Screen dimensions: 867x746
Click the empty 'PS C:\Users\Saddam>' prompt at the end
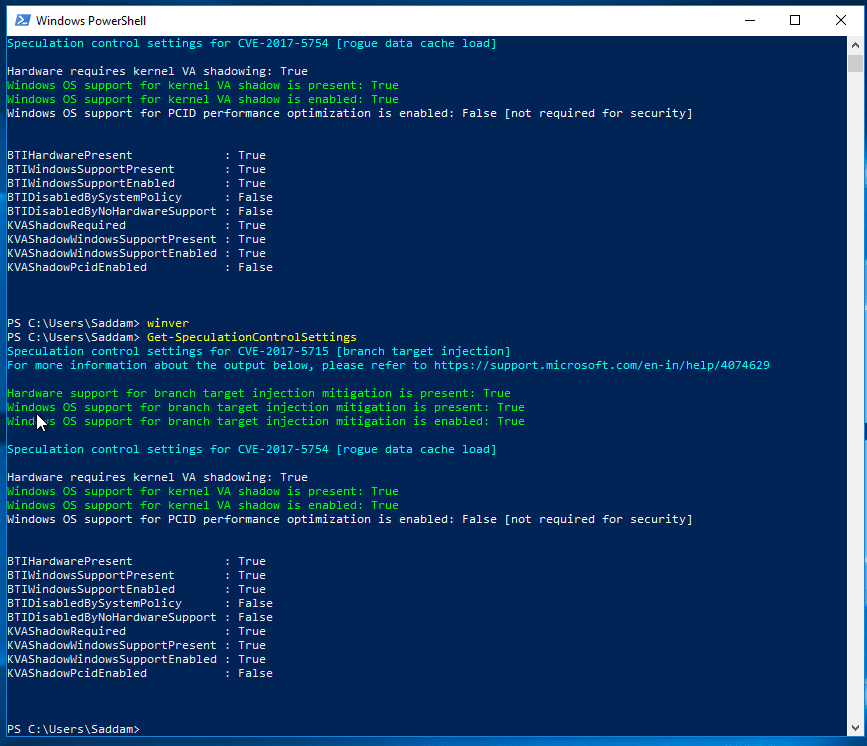tap(74, 729)
